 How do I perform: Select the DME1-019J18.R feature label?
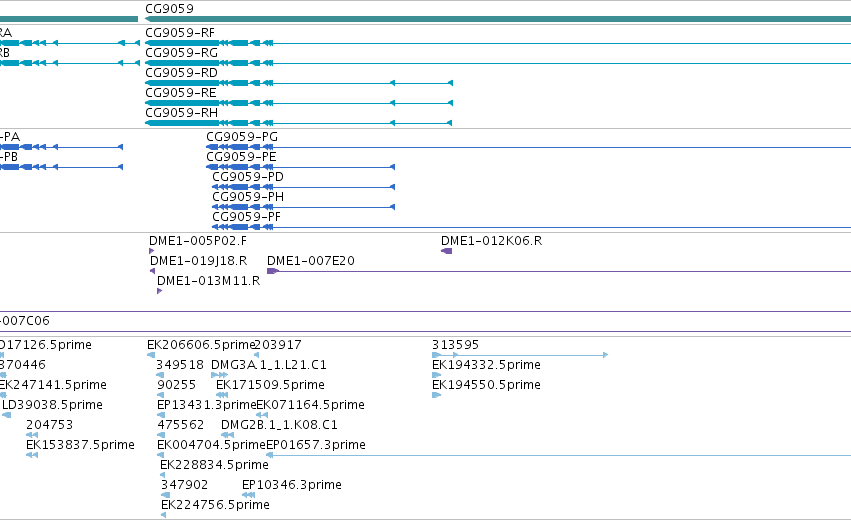[x=199, y=261]
